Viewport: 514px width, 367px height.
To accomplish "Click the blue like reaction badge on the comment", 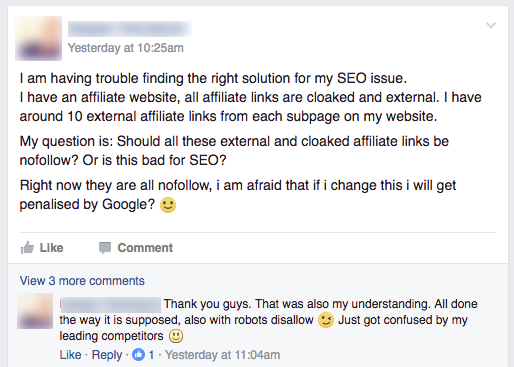I will (138, 355).
